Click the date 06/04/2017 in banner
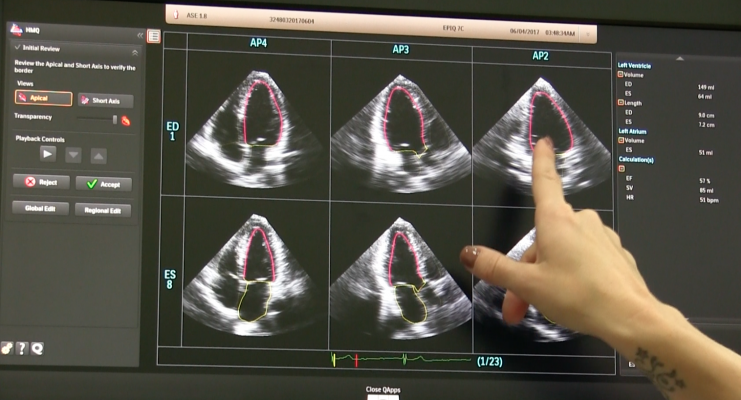The image size is (741, 400). pos(525,32)
